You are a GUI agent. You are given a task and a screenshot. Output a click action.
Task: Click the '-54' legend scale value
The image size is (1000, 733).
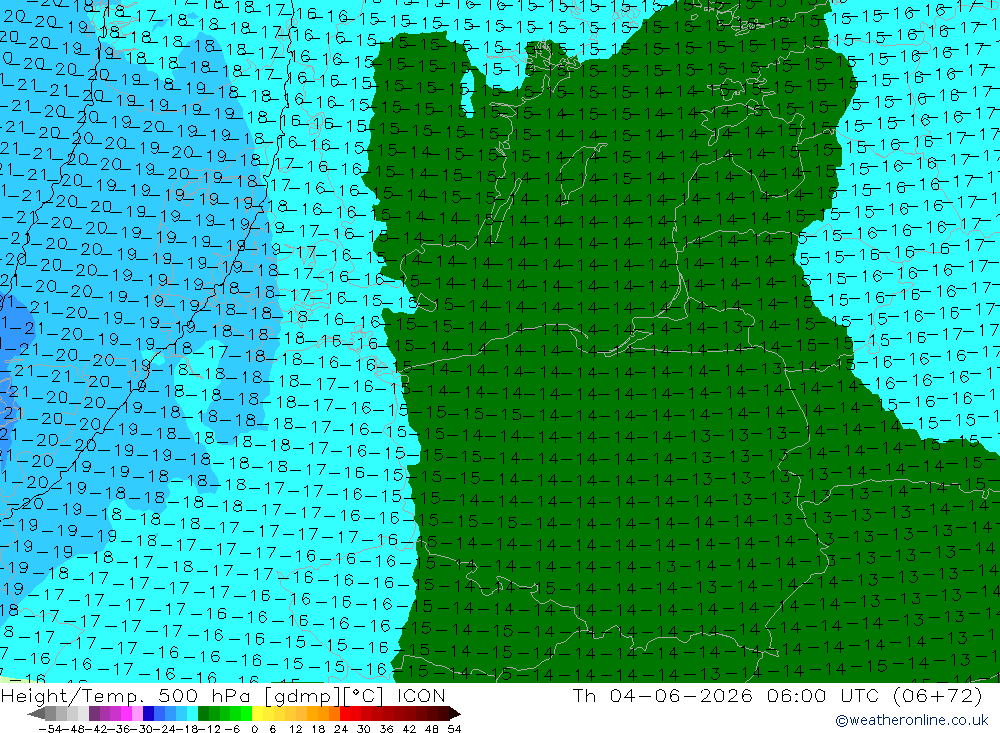coord(50,729)
